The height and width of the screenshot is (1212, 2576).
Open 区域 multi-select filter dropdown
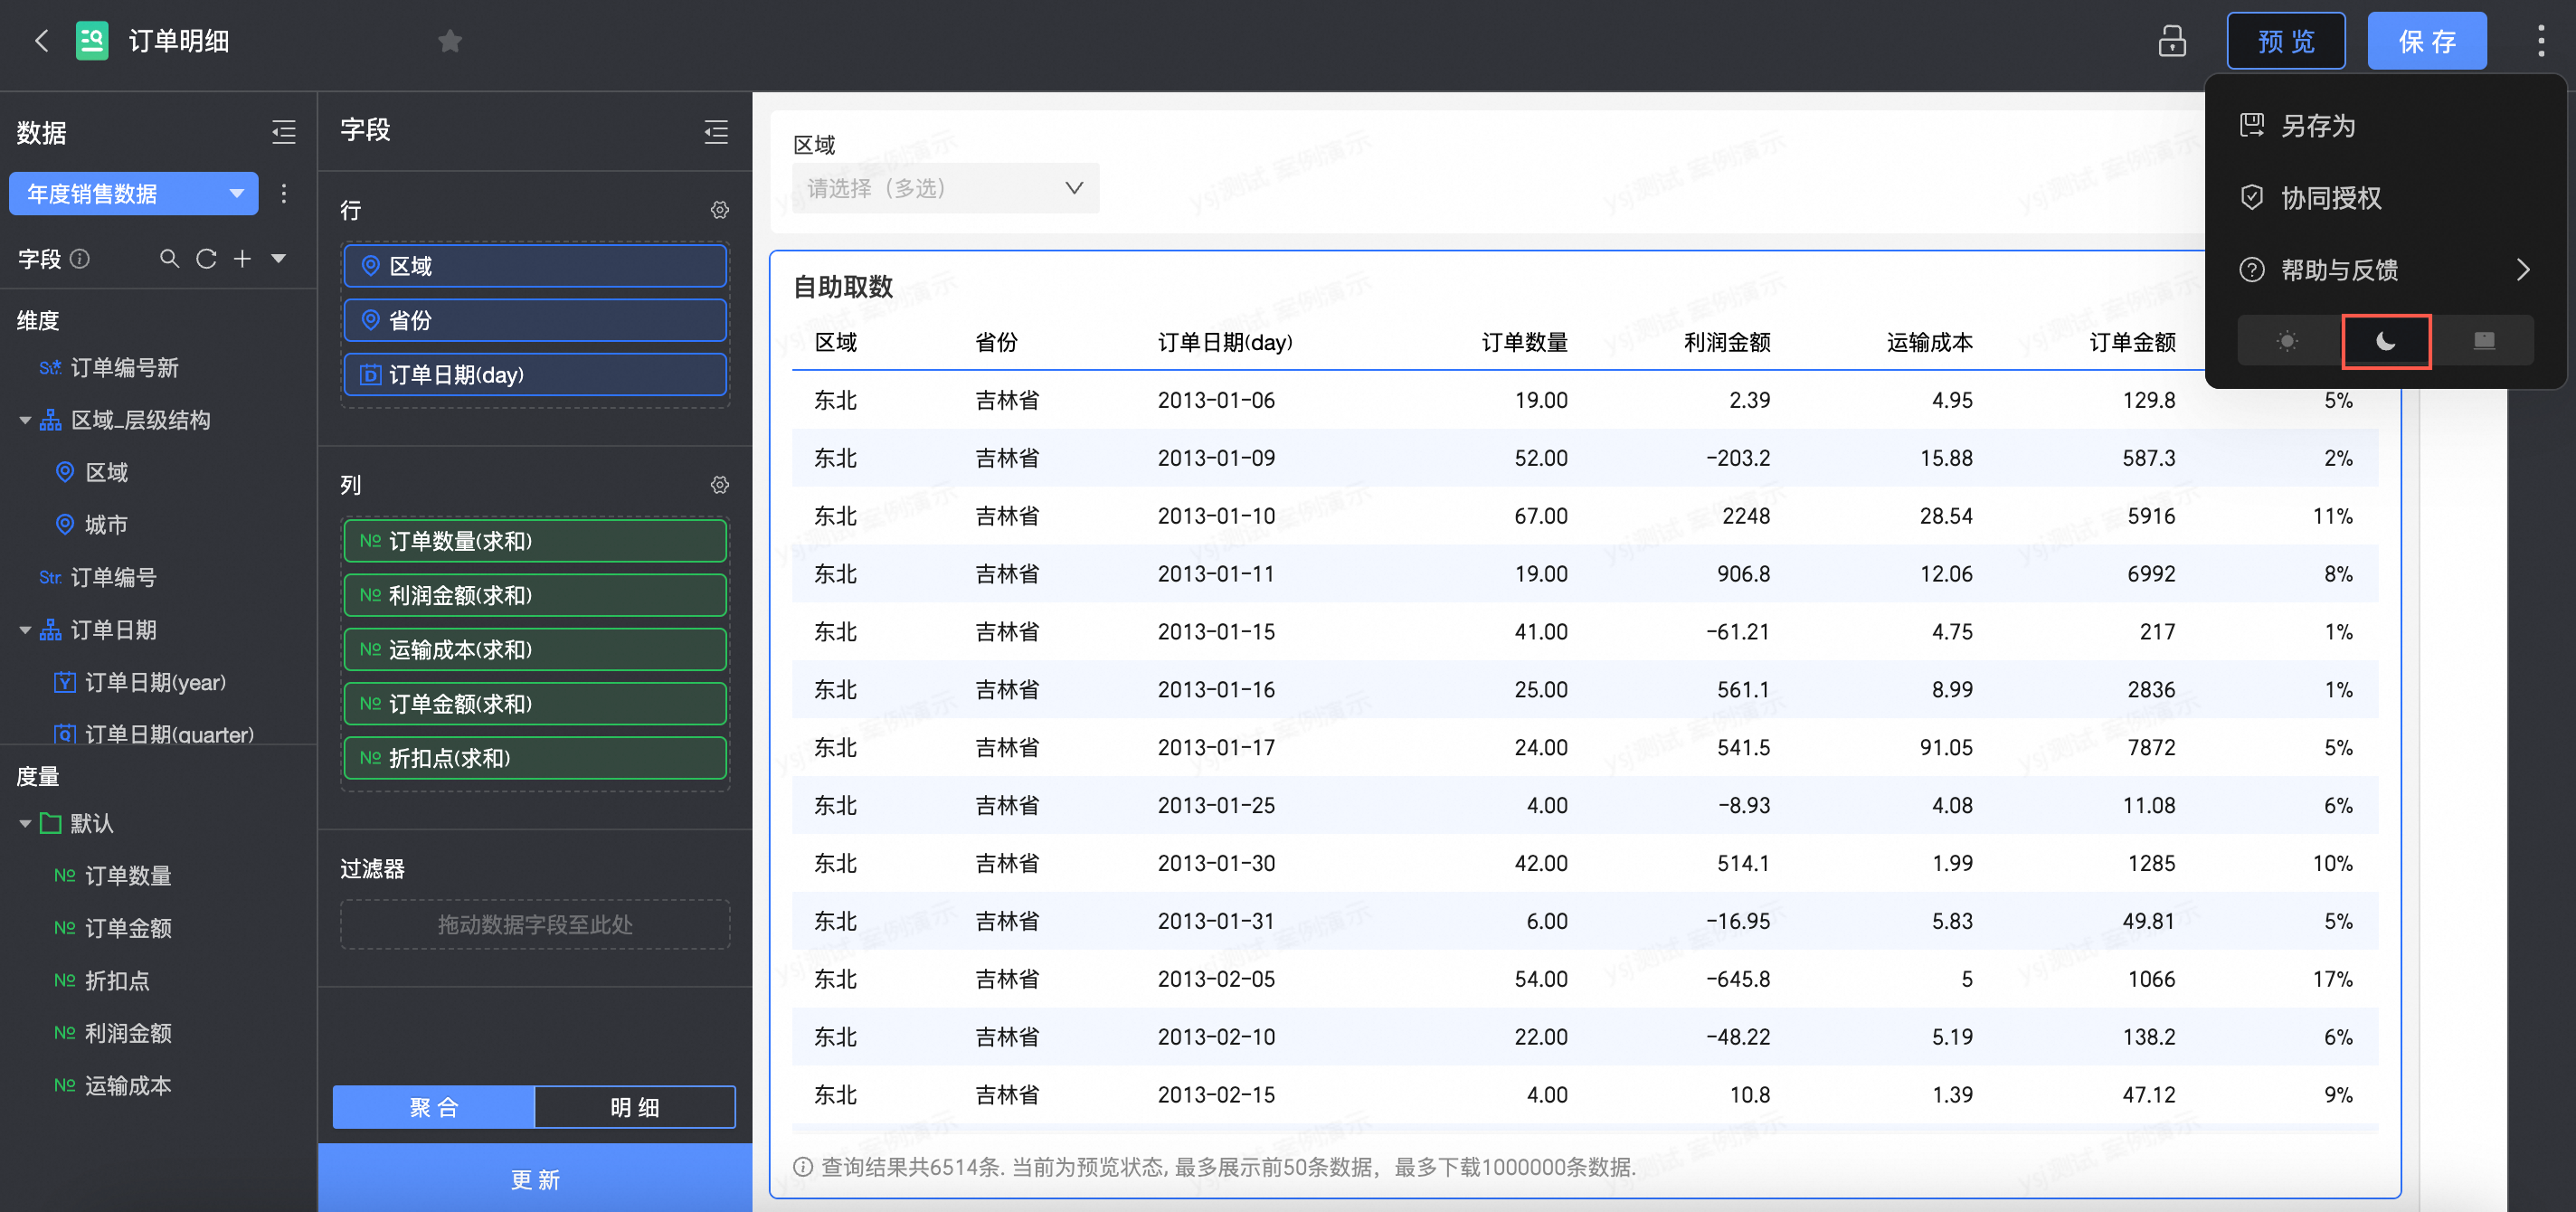945,188
